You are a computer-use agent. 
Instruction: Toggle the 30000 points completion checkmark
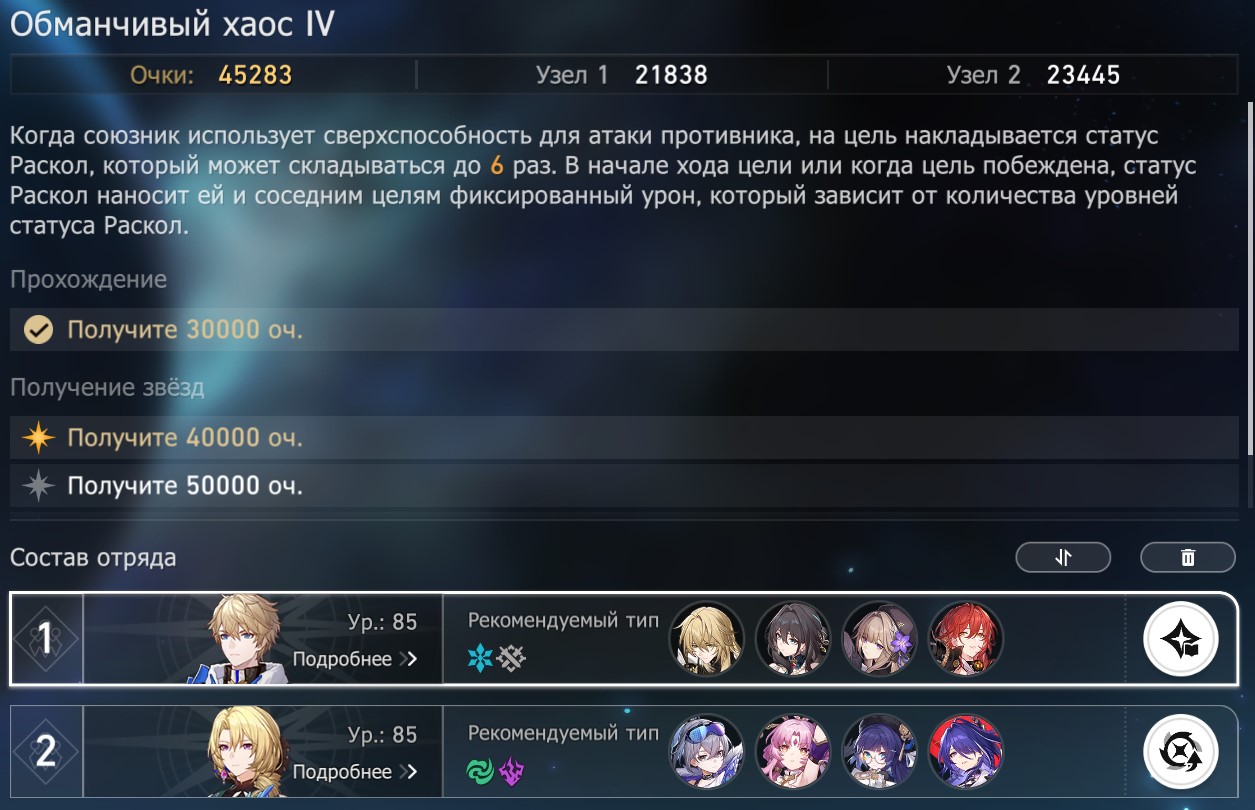[38, 330]
